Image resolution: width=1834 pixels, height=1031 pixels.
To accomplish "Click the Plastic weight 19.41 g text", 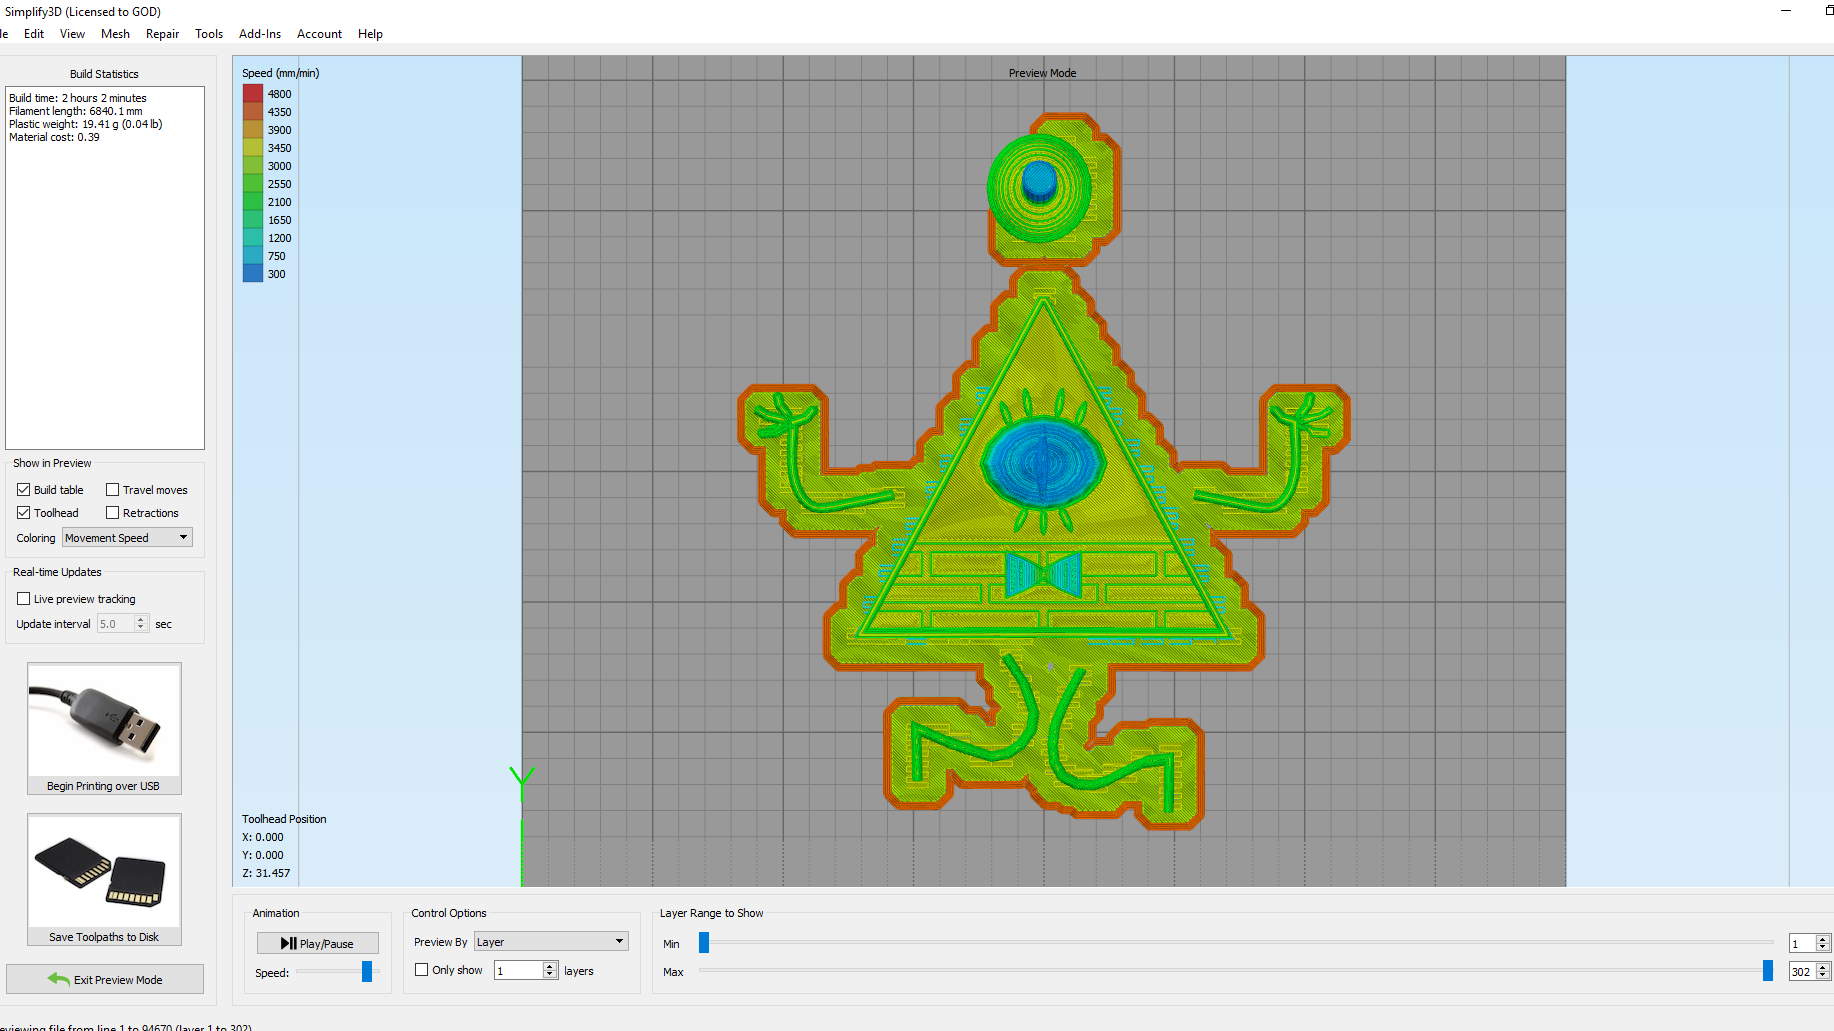I will coord(86,124).
